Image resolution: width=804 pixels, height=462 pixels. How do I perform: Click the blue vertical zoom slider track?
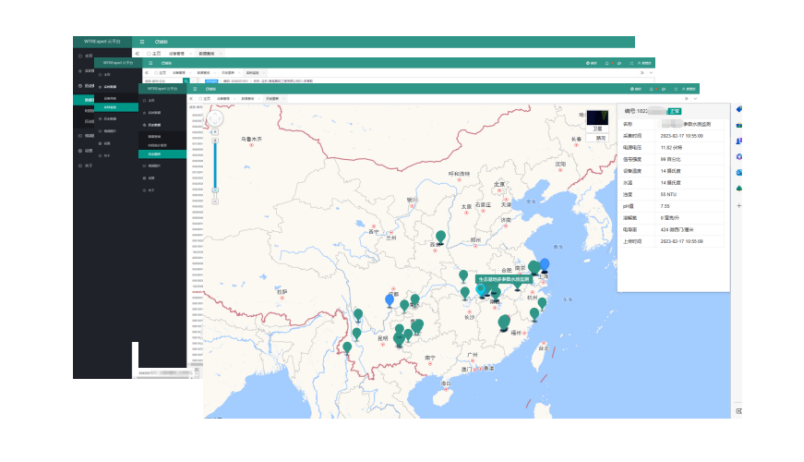[x=215, y=165]
